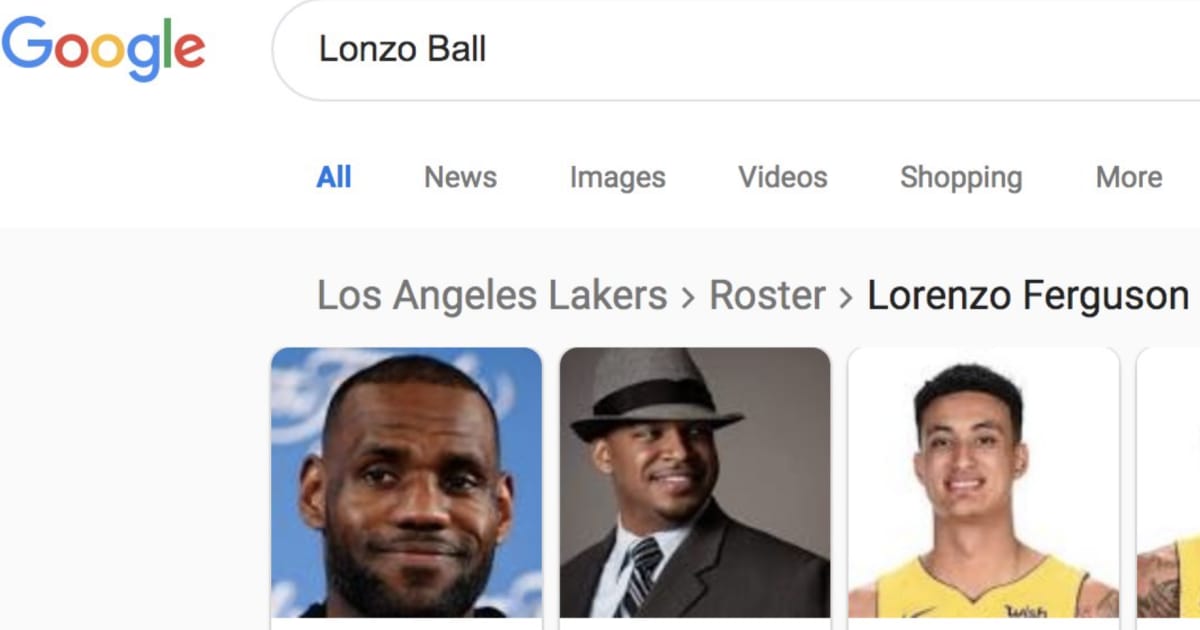Go to the Videos tab
Viewport: 1200px width, 630px height.
[783, 177]
